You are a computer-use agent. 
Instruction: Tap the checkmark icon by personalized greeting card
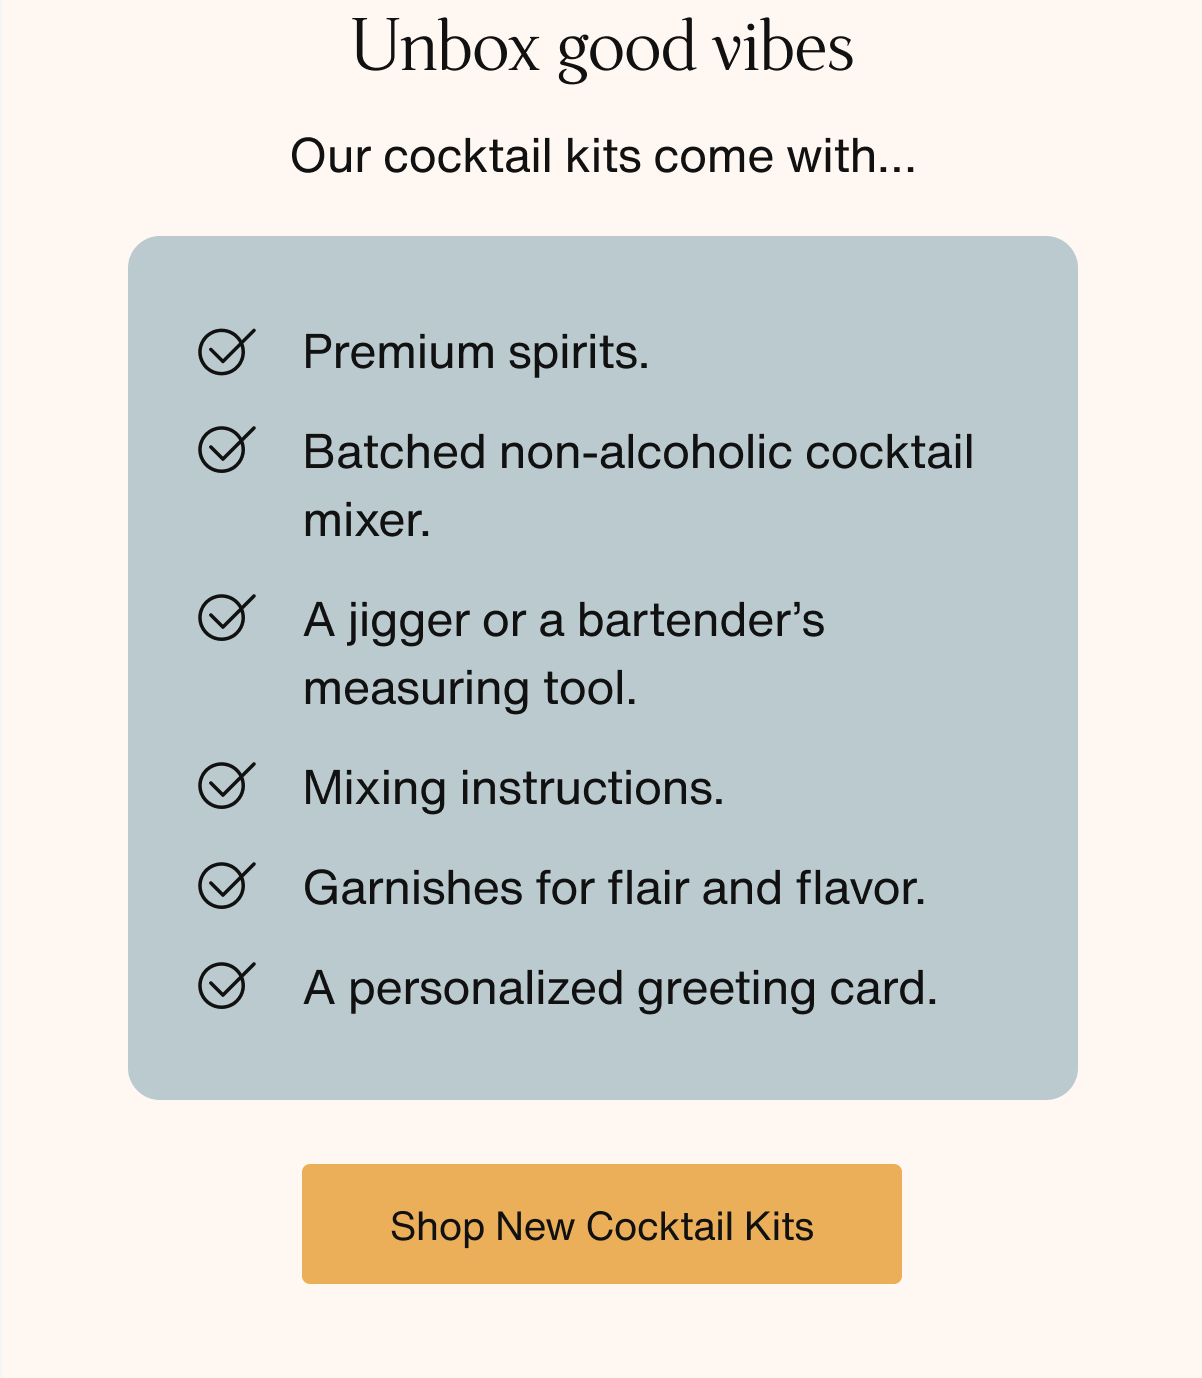tap(227, 985)
